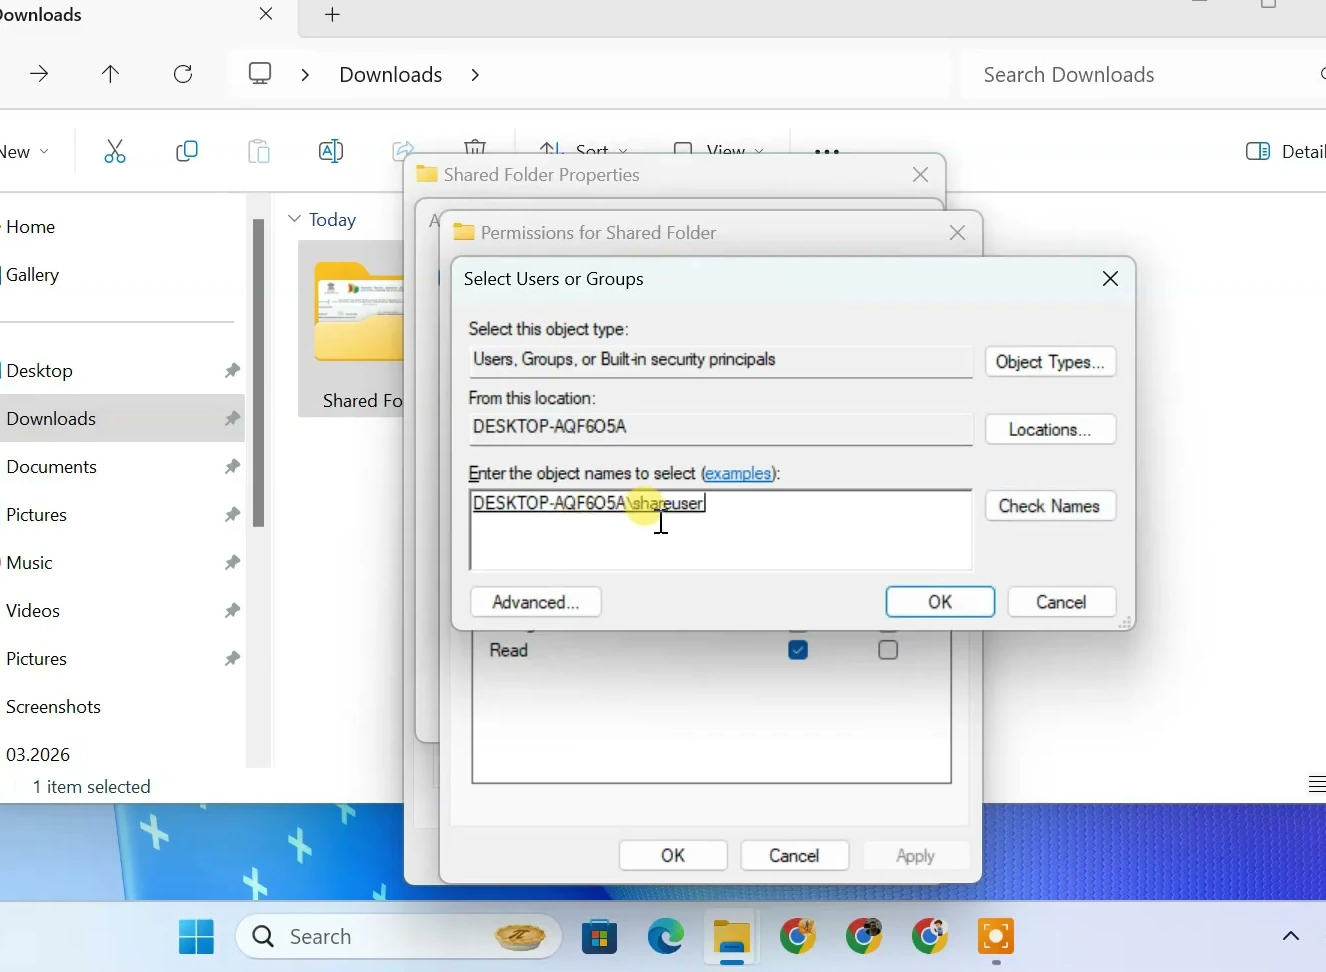The width and height of the screenshot is (1326, 972).
Task: Click the File Explorer taskbar icon
Action: [x=733, y=938]
